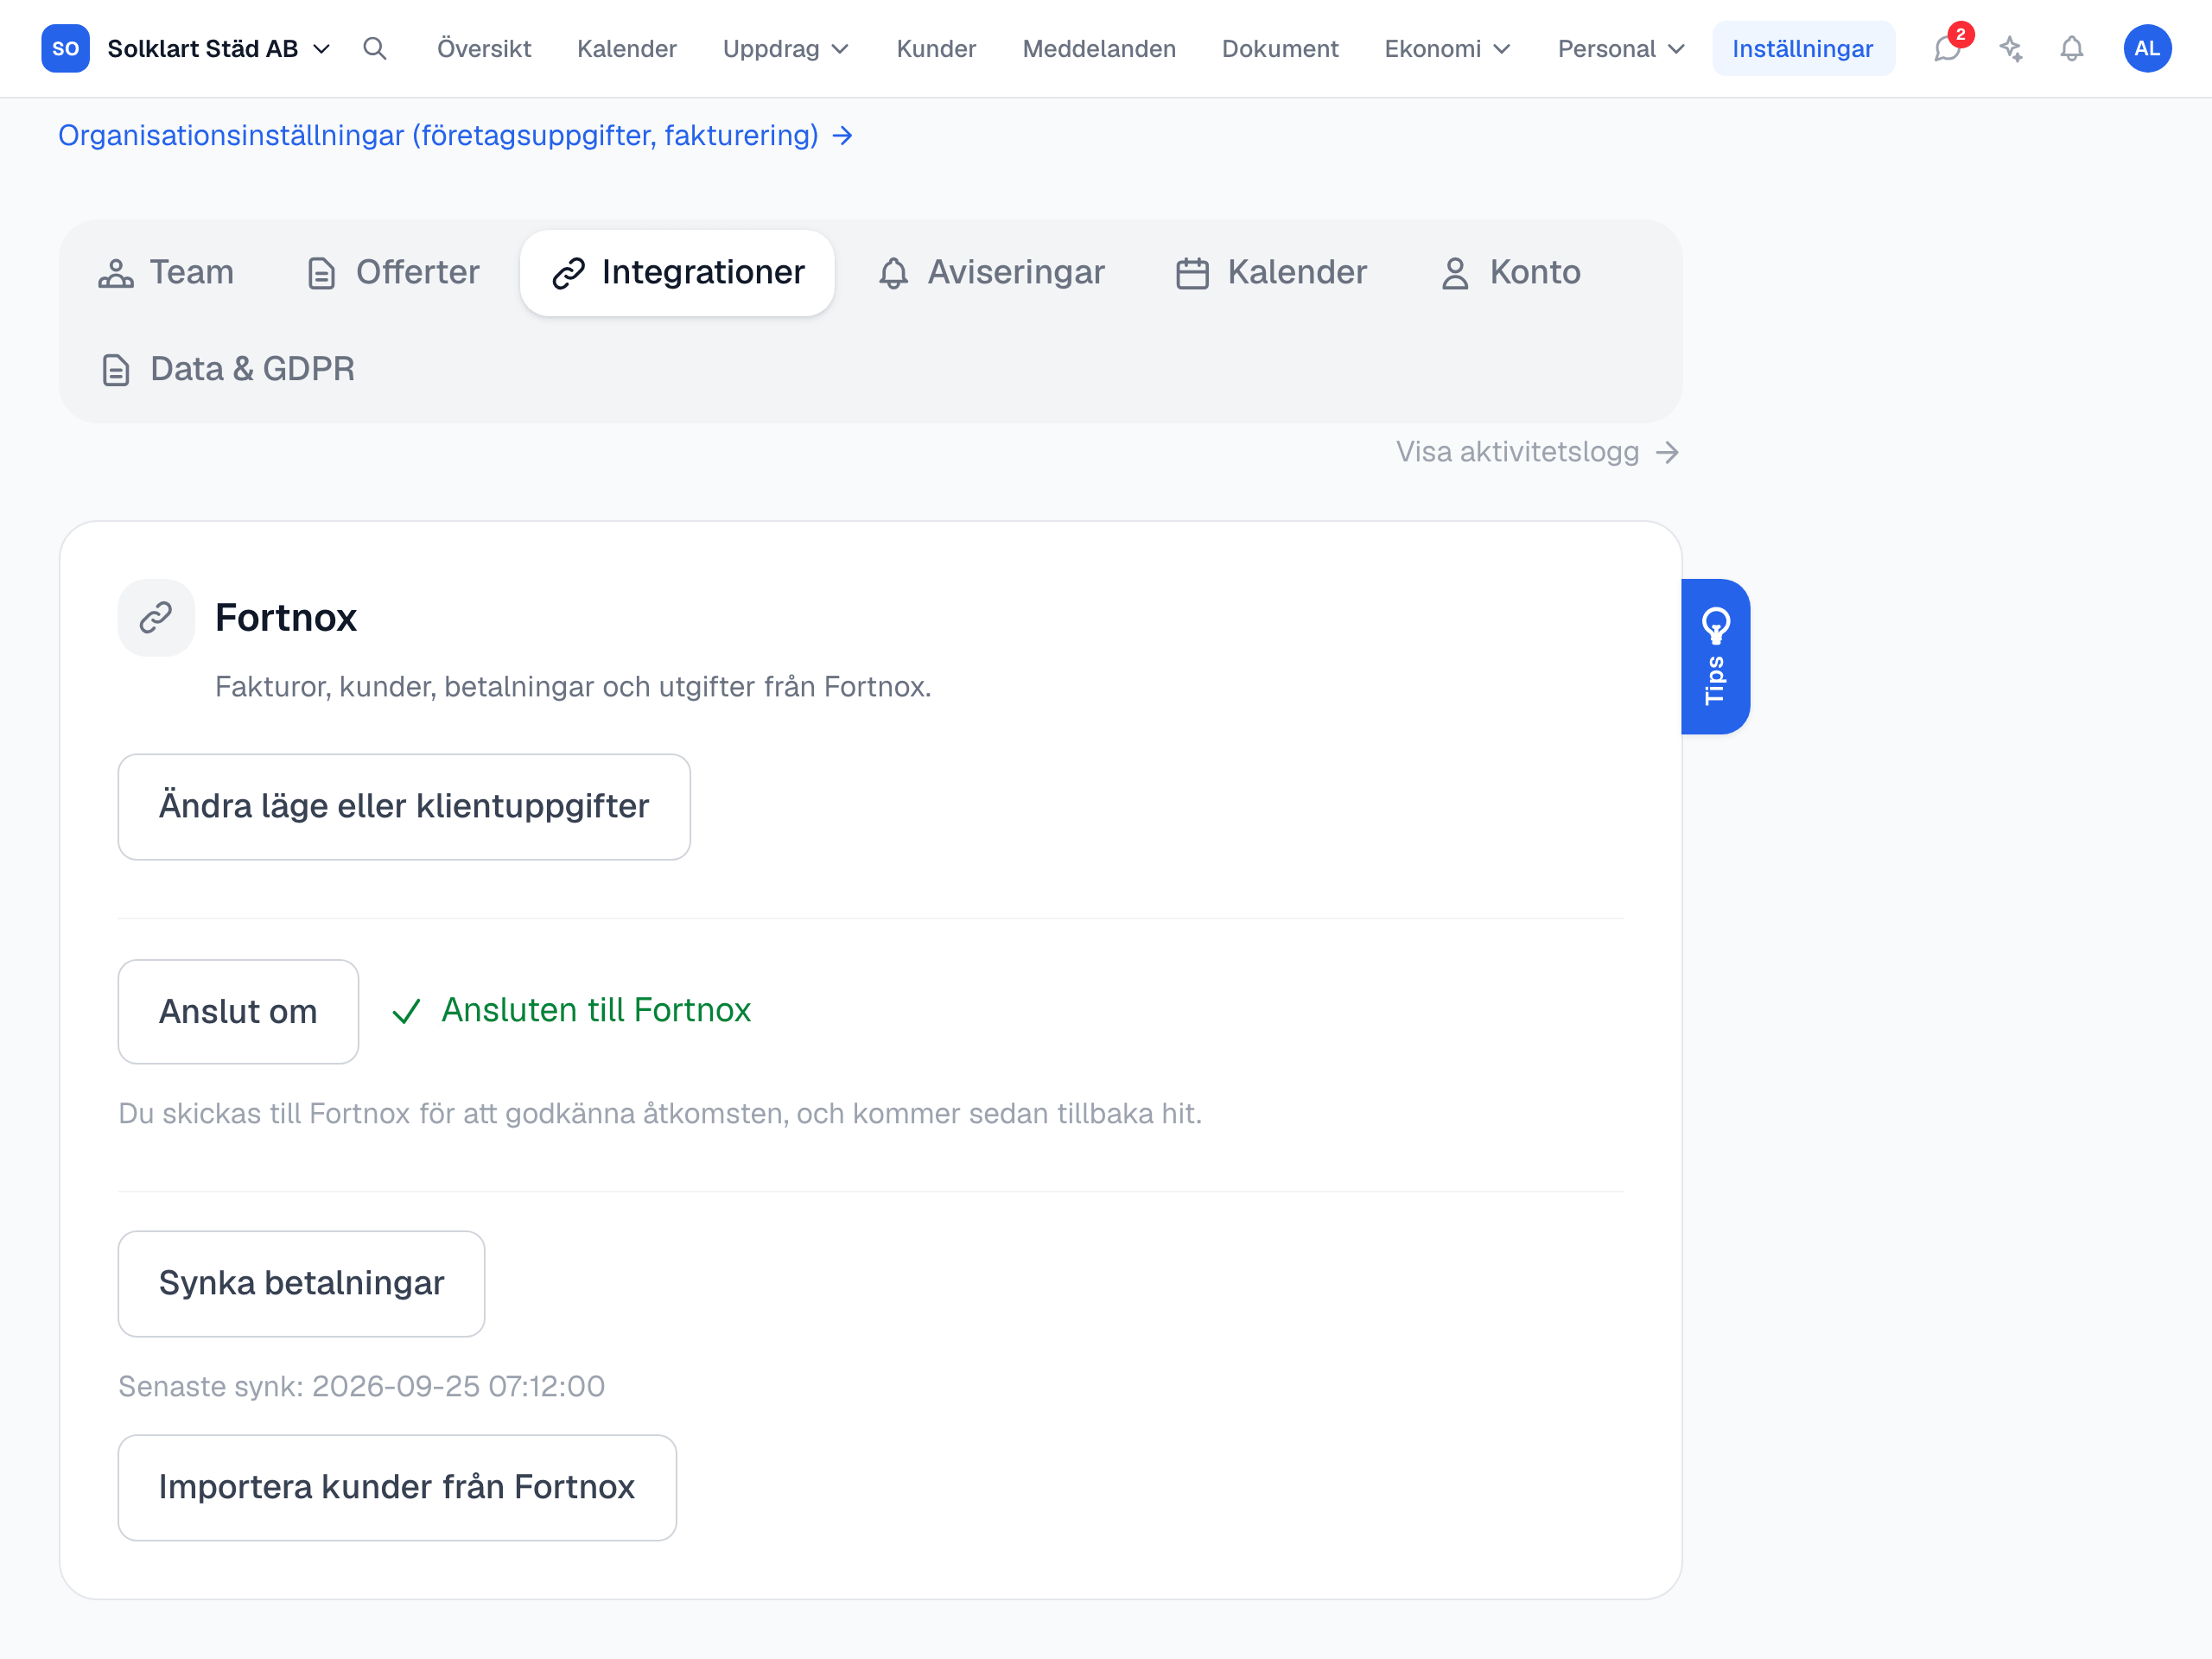Click the Ansluten till Fortnox status text

pos(596,1010)
